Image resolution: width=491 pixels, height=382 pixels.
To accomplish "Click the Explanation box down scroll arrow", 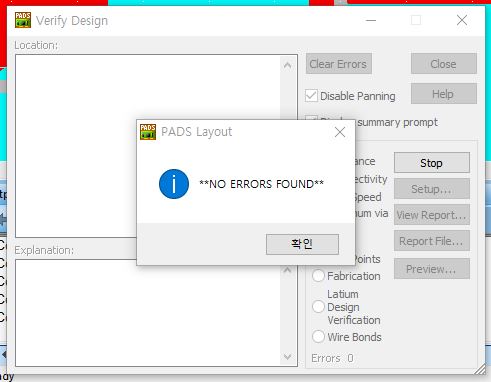I will click(288, 357).
